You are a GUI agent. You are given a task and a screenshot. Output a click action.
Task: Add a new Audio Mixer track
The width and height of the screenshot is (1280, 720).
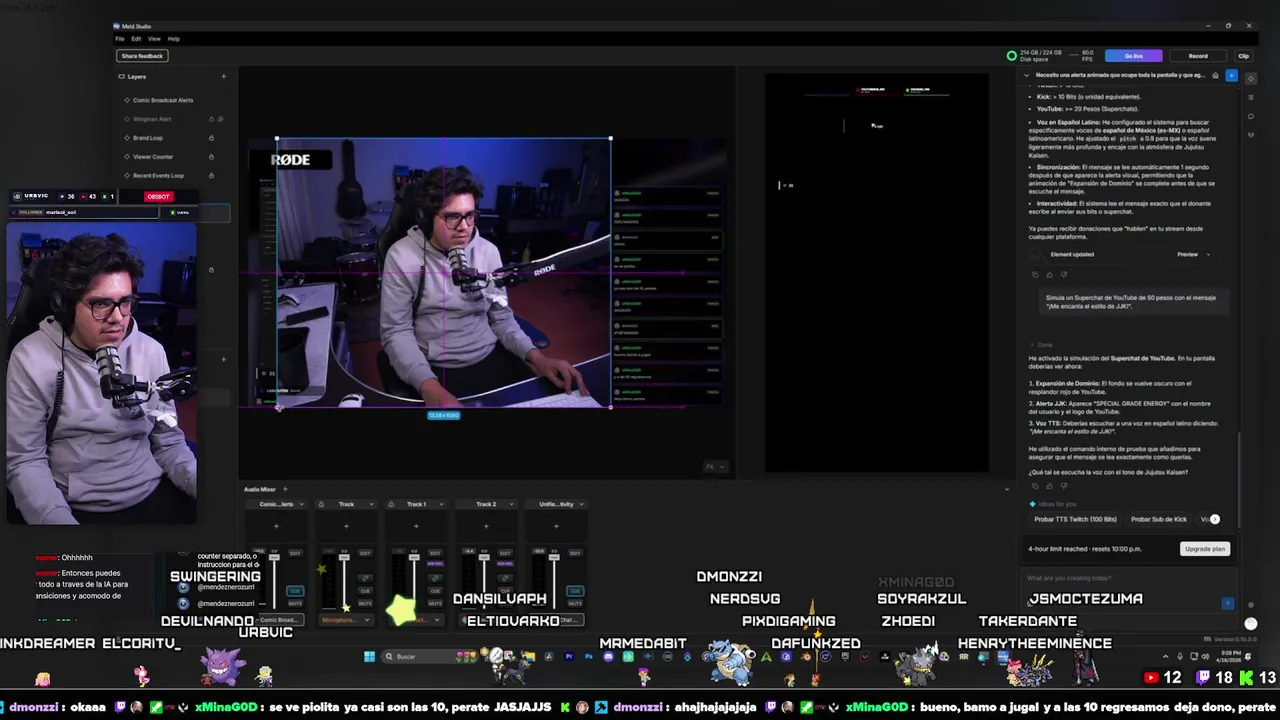(285, 489)
